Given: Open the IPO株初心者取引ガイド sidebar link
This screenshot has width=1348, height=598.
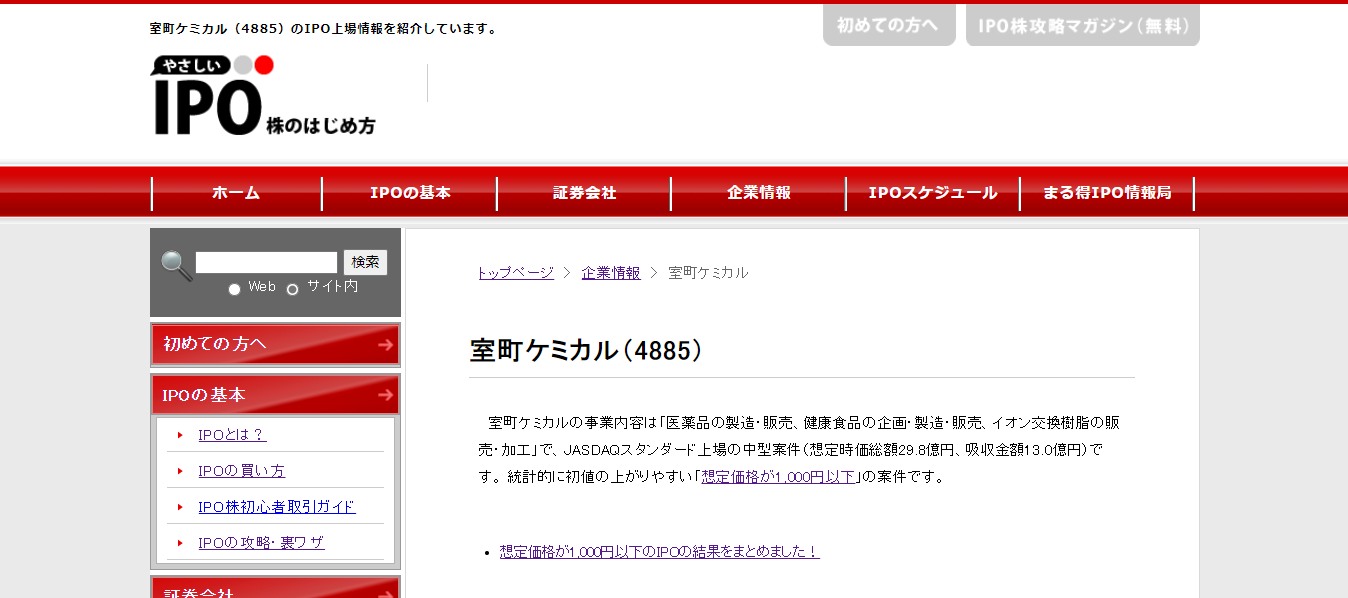Looking at the screenshot, I should click(x=277, y=507).
